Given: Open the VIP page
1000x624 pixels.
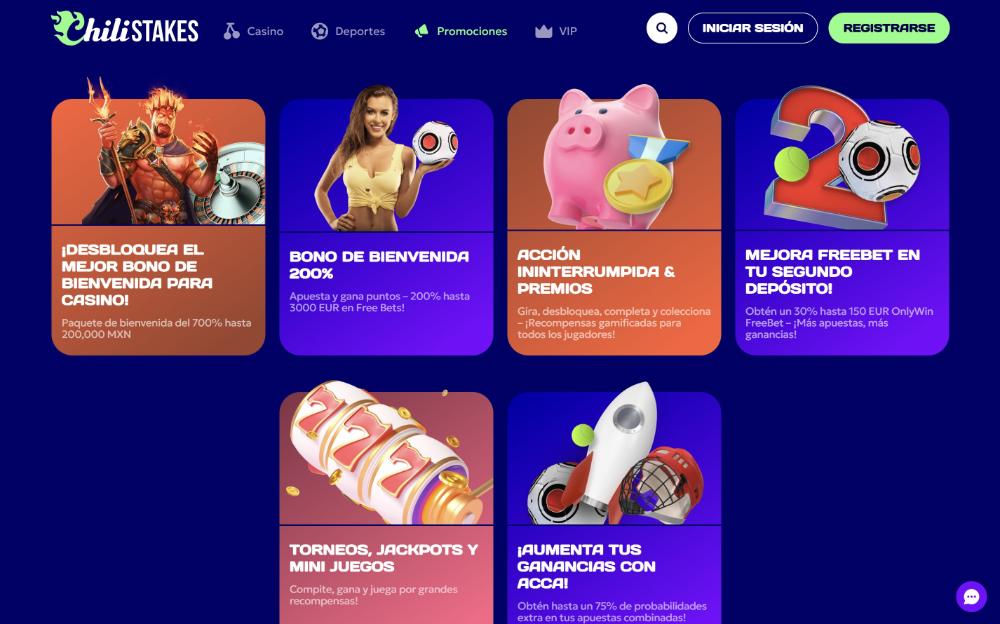Looking at the screenshot, I should 556,31.
